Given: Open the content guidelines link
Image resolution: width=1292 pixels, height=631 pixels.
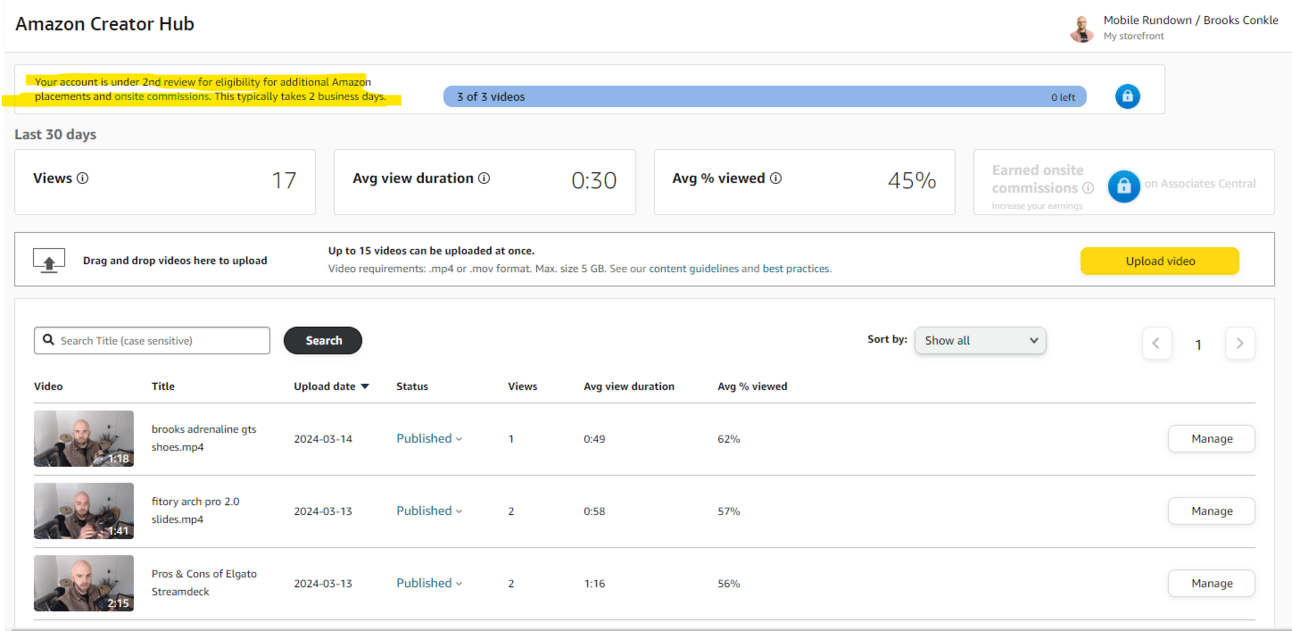Looking at the screenshot, I should coord(693,268).
